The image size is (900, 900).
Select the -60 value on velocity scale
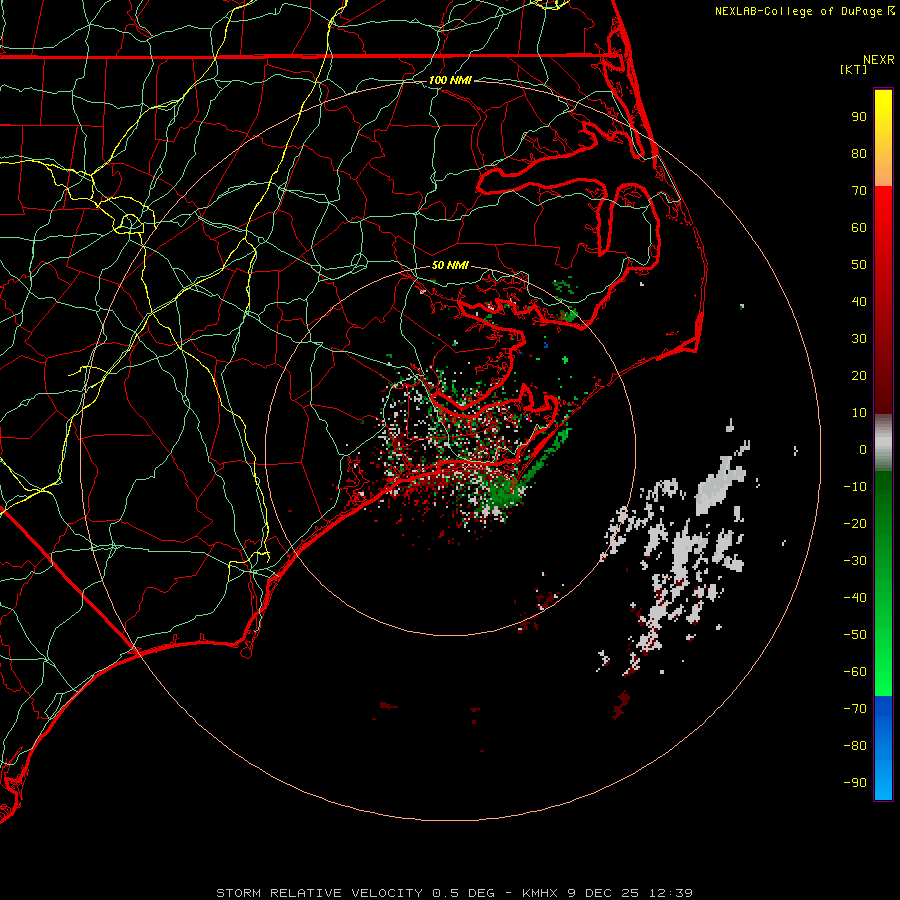pyautogui.click(x=855, y=672)
